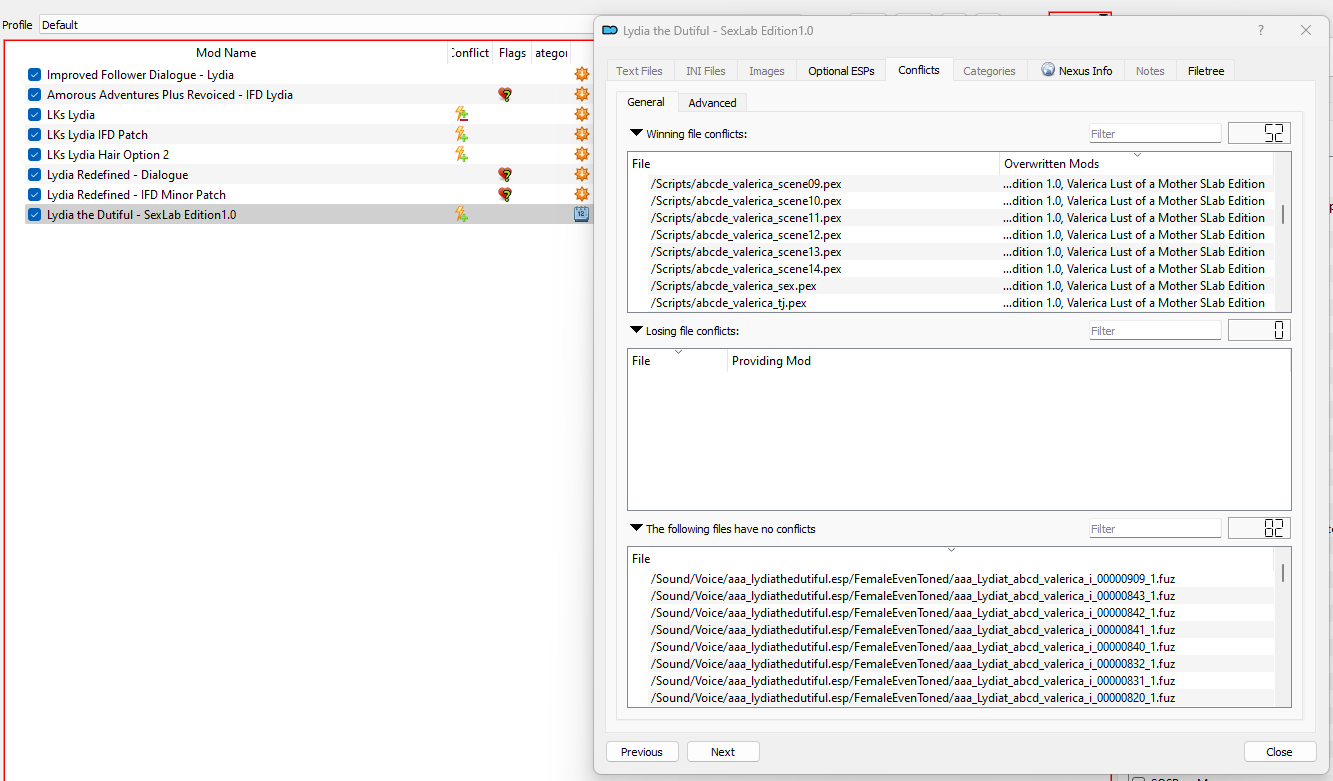
Task: Select abcde_valerica_scene09.pex file row
Action: [951, 184]
